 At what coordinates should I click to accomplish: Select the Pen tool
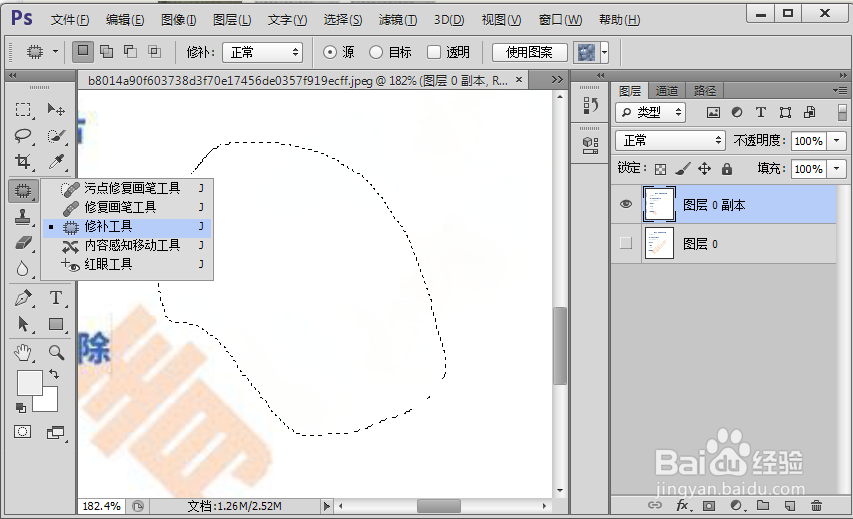23,298
